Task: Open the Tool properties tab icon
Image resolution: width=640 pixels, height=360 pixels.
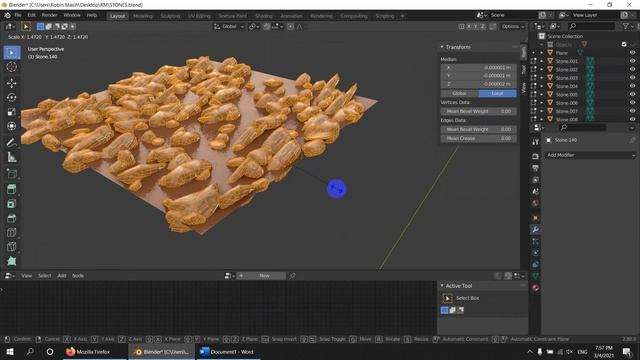Action: (536, 142)
